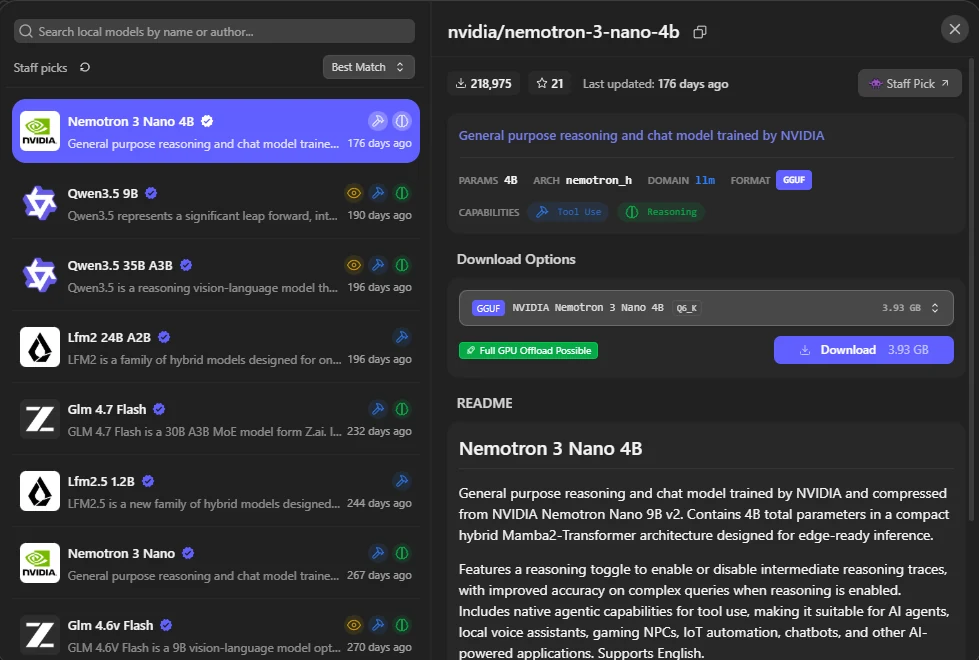The image size is (979, 660).
Task: Click the Liquid logo of Lfm2 24B A2B
Action: [40, 347]
